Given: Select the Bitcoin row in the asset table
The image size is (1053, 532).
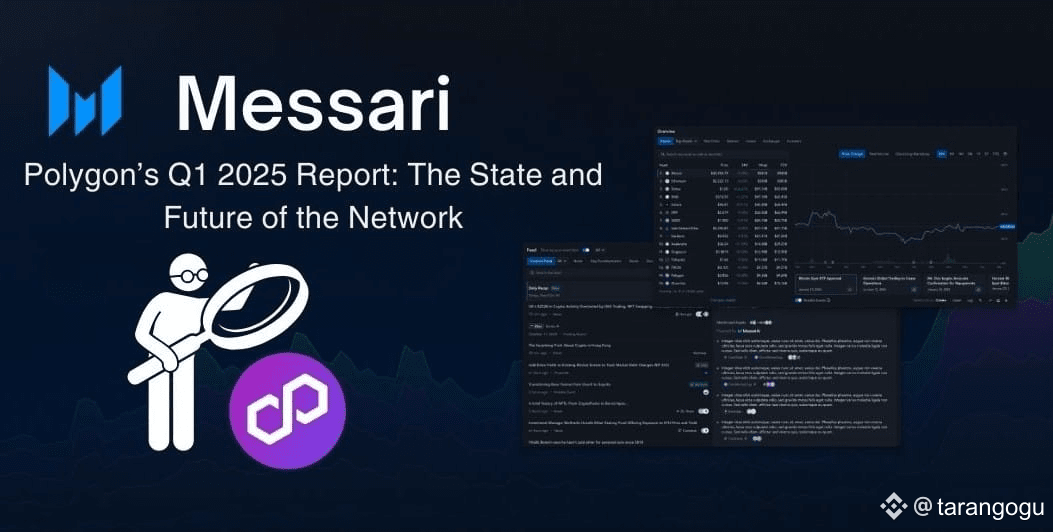Looking at the screenshot, I should coord(724,173).
